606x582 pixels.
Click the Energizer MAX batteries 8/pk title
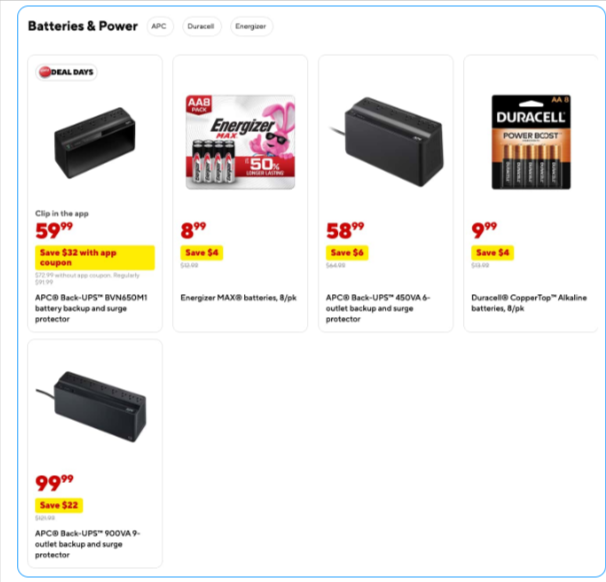pos(234,297)
